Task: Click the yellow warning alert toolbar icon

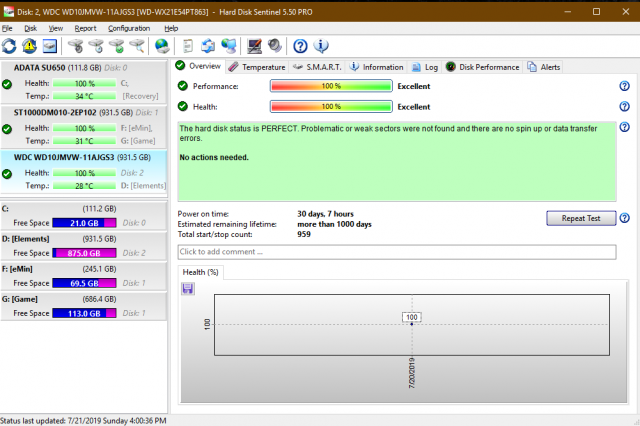Action: click(29, 46)
